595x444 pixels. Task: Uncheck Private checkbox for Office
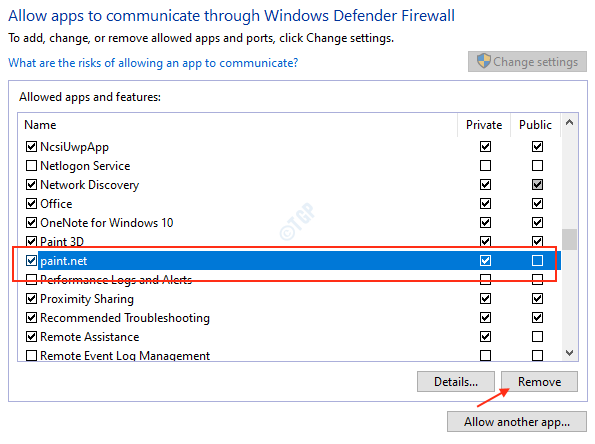coord(485,203)
